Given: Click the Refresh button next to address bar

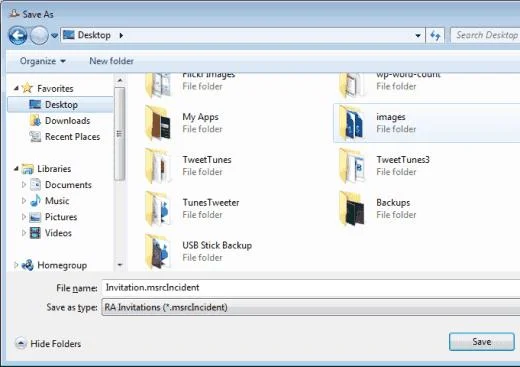Looking at the screenshot, I should (x=435, y=35).
